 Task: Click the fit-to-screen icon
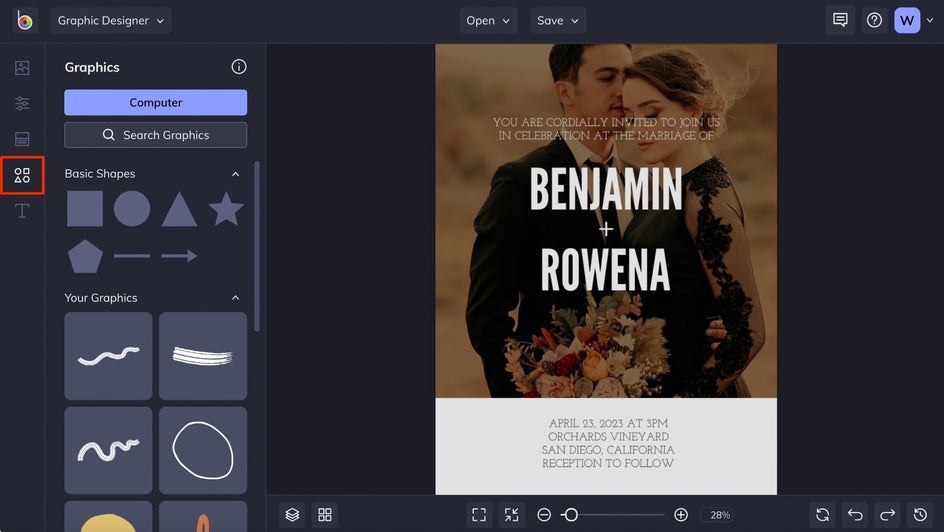click(479, 515)
